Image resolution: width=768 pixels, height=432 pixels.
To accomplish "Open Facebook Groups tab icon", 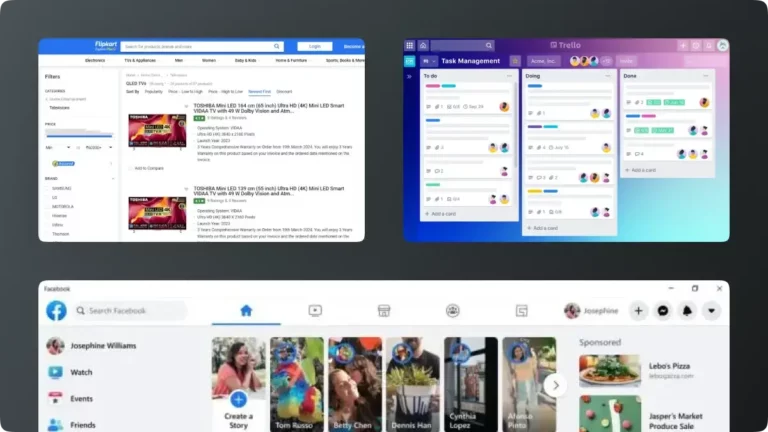I will pyautogui.click(x=452, y=311).
